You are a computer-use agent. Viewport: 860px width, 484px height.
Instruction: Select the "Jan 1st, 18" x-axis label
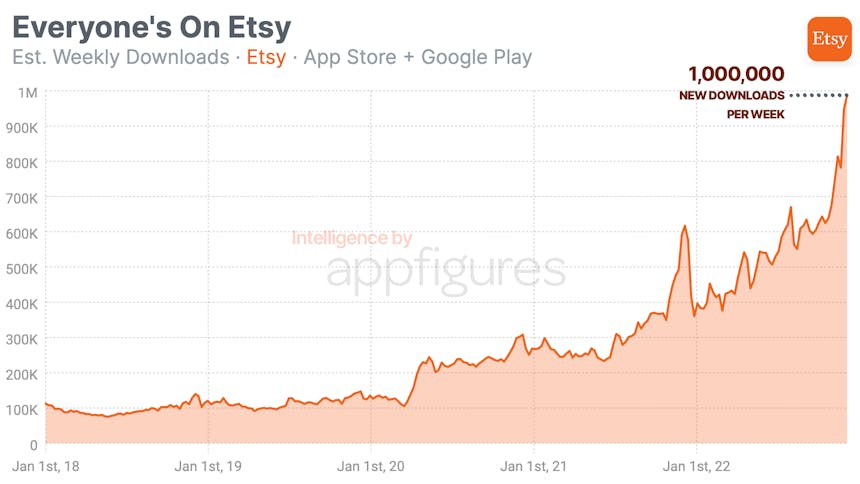[45, 466]
